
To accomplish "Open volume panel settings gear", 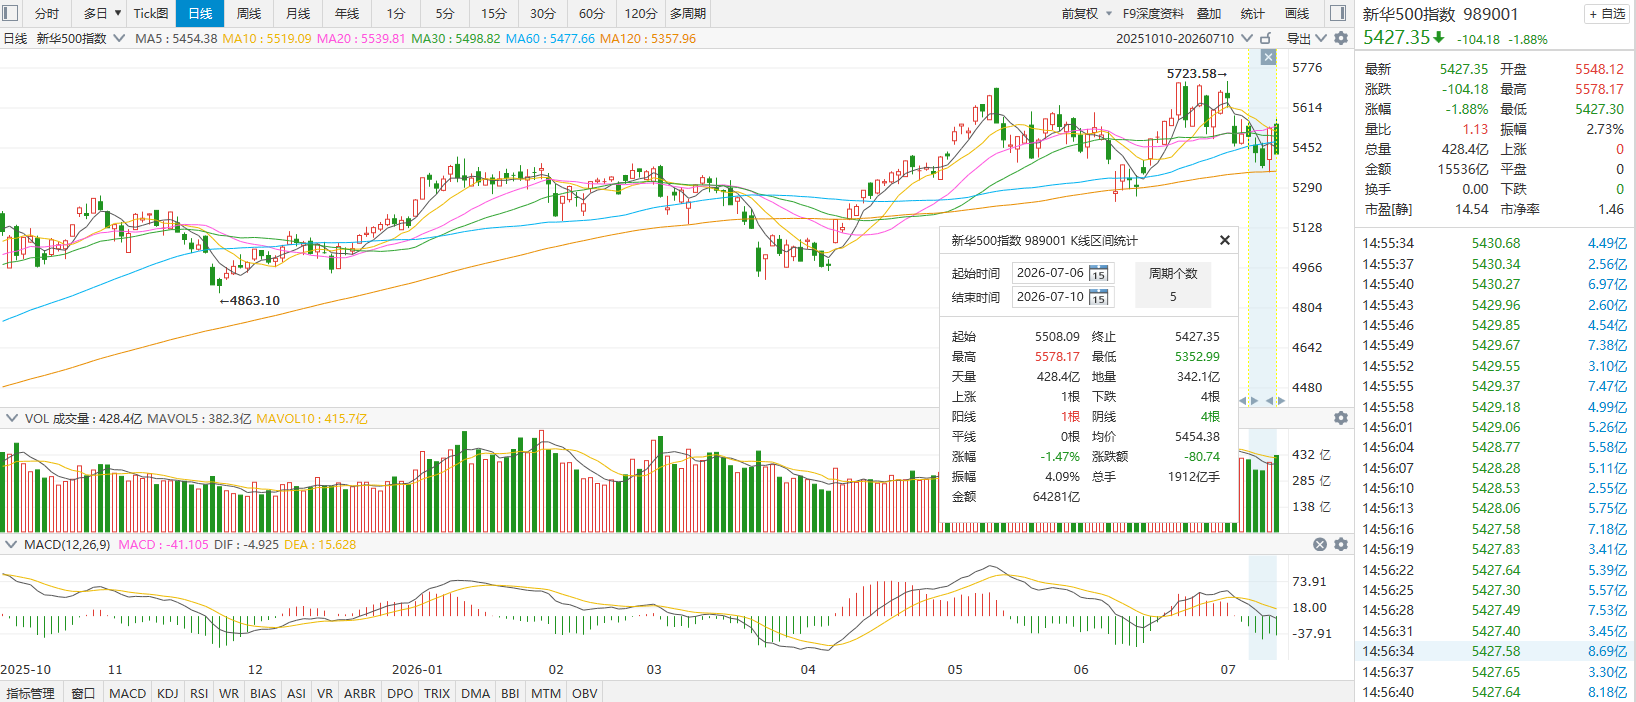I will tap(1341, 418).
